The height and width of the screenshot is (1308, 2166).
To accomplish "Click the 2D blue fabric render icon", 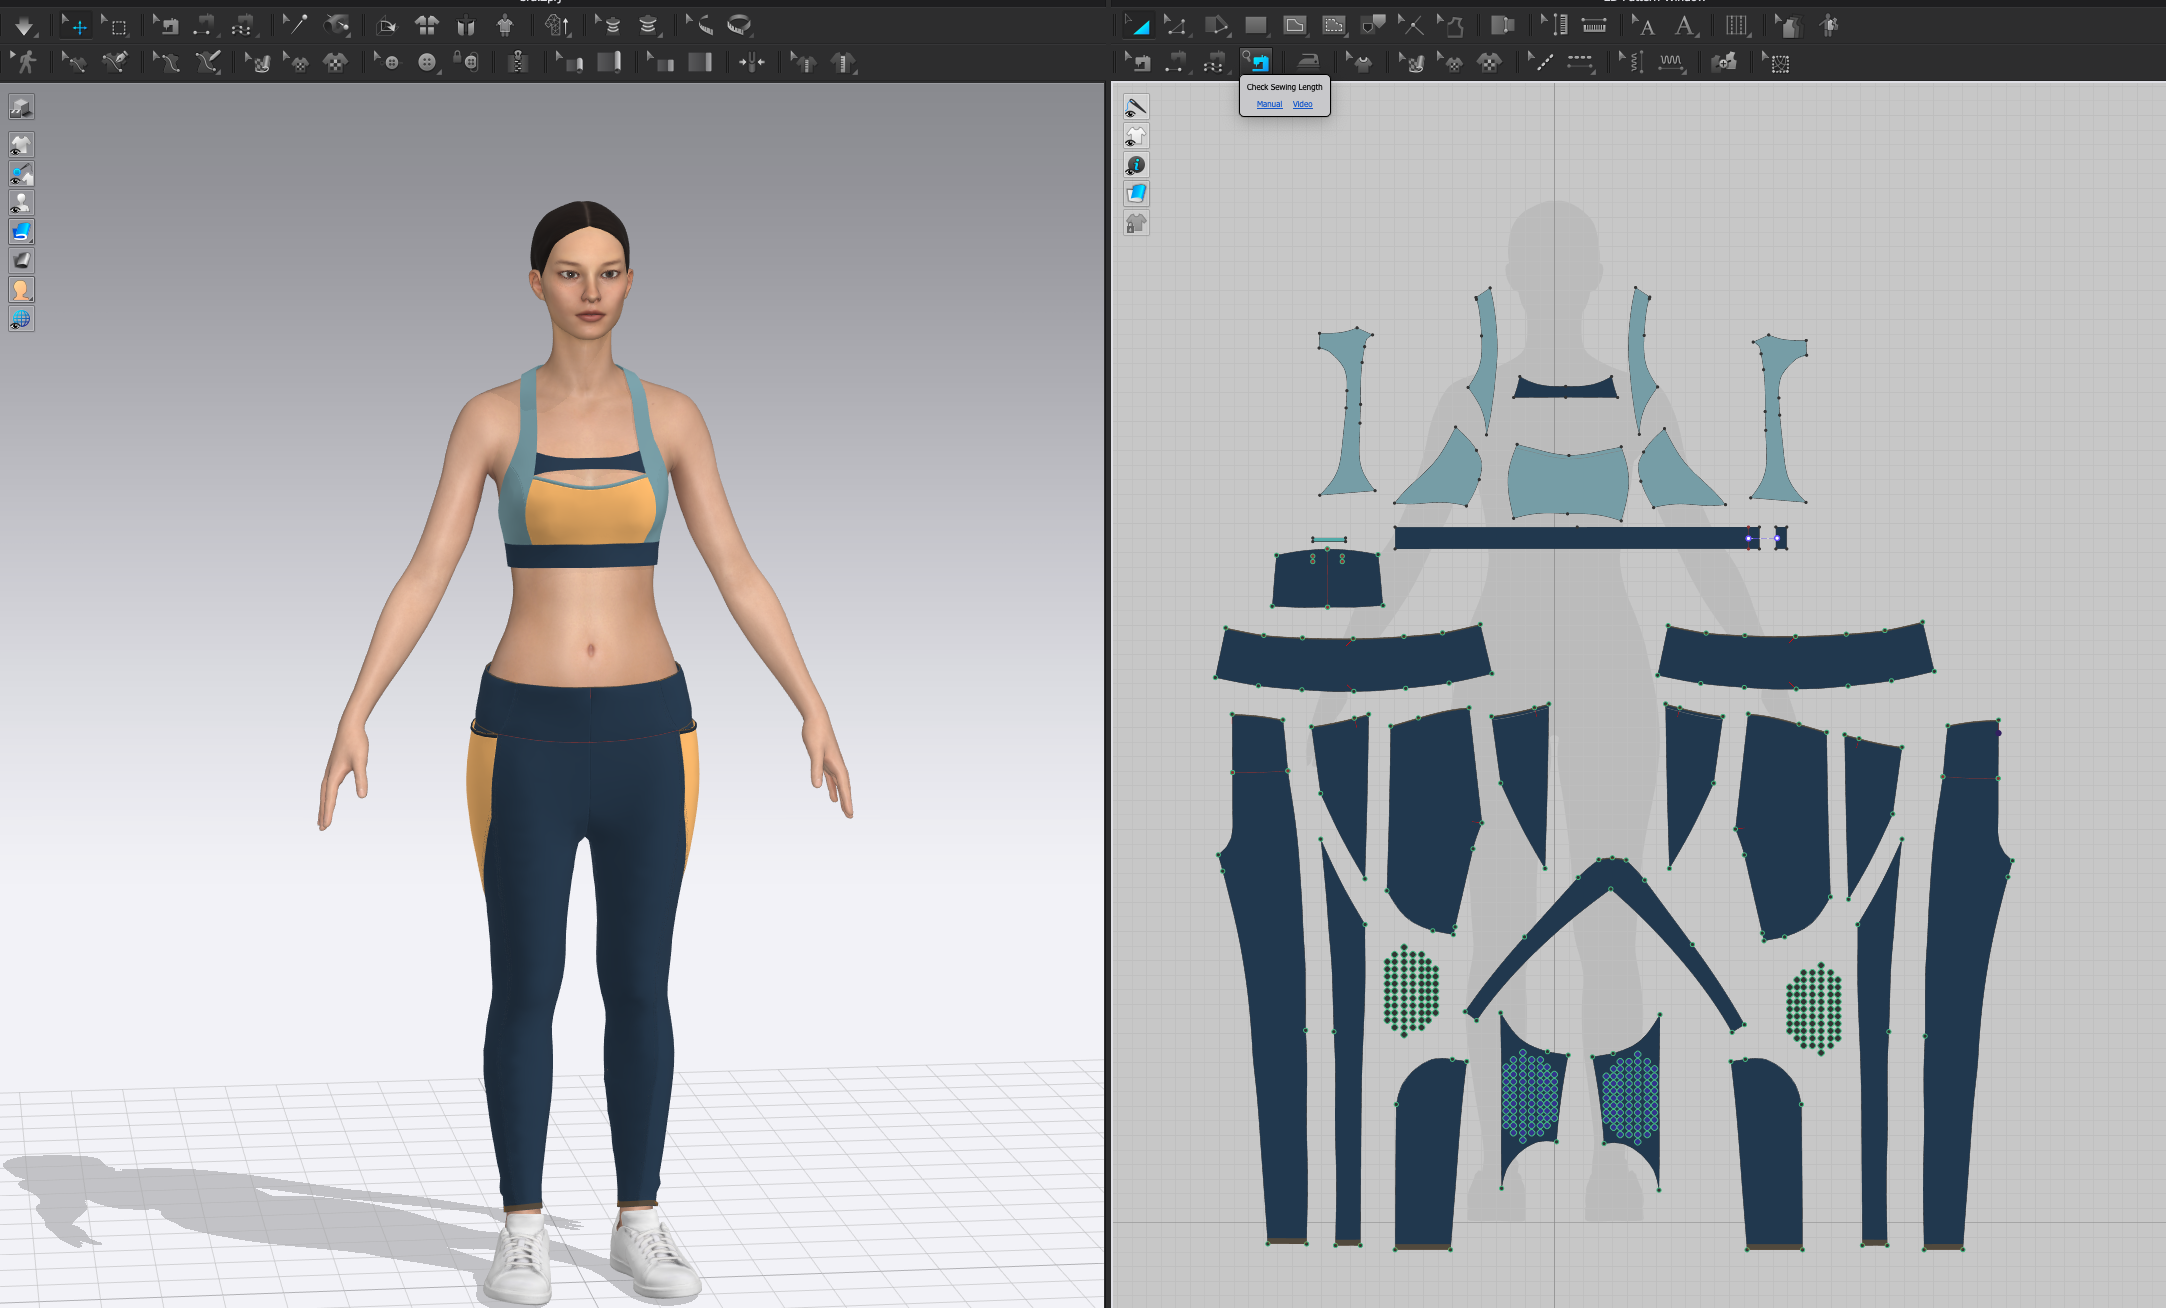I will [x=1136, y=194].
